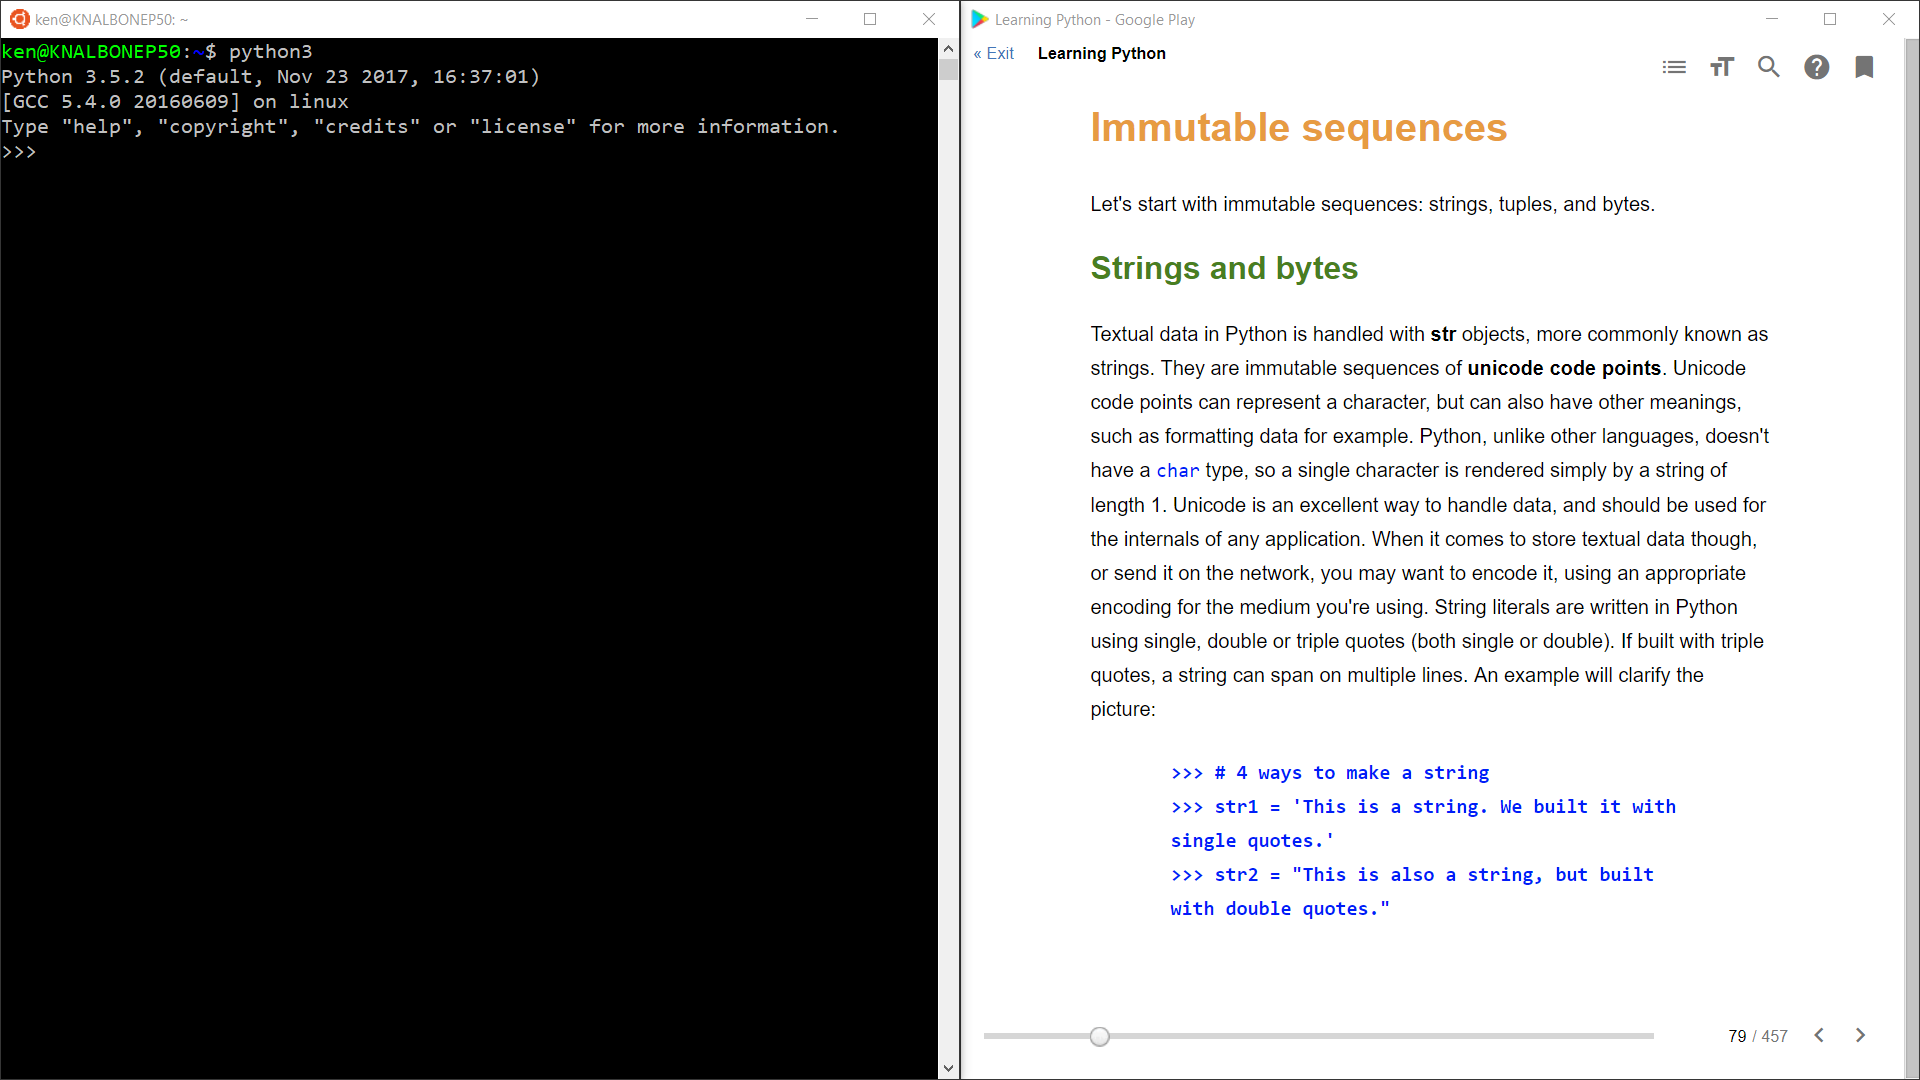Click the scroll-down arrow of the terminal scrollbar
The image size is (1920, 1080).
click(947, 1068)
